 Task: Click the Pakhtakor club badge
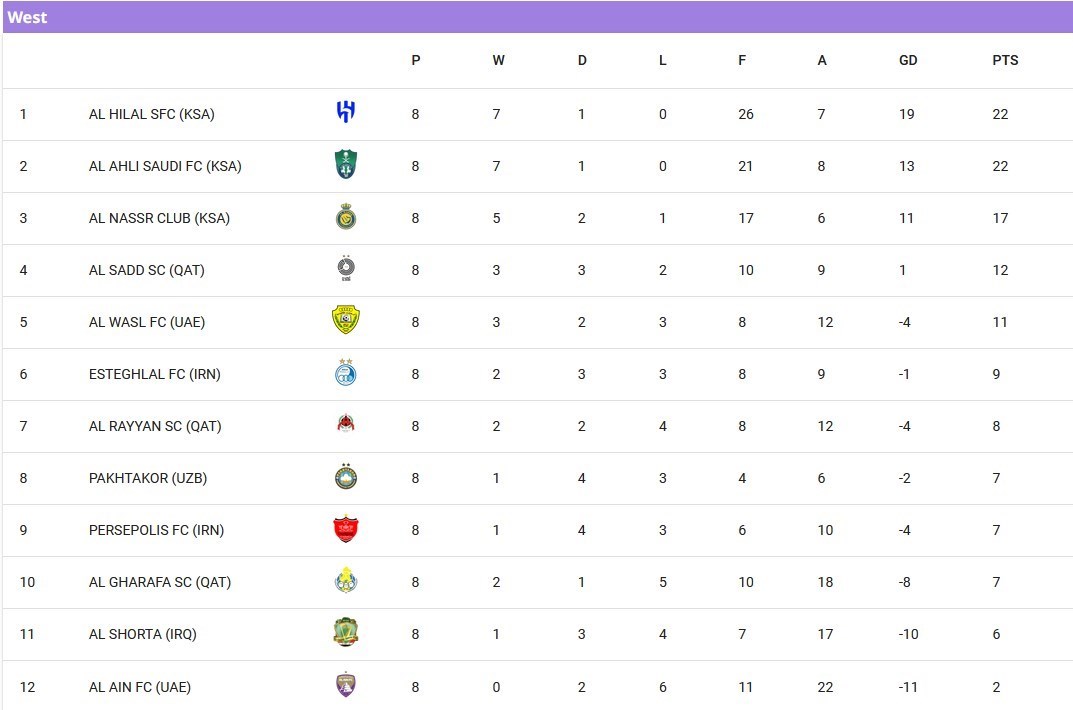coord(345,477)
